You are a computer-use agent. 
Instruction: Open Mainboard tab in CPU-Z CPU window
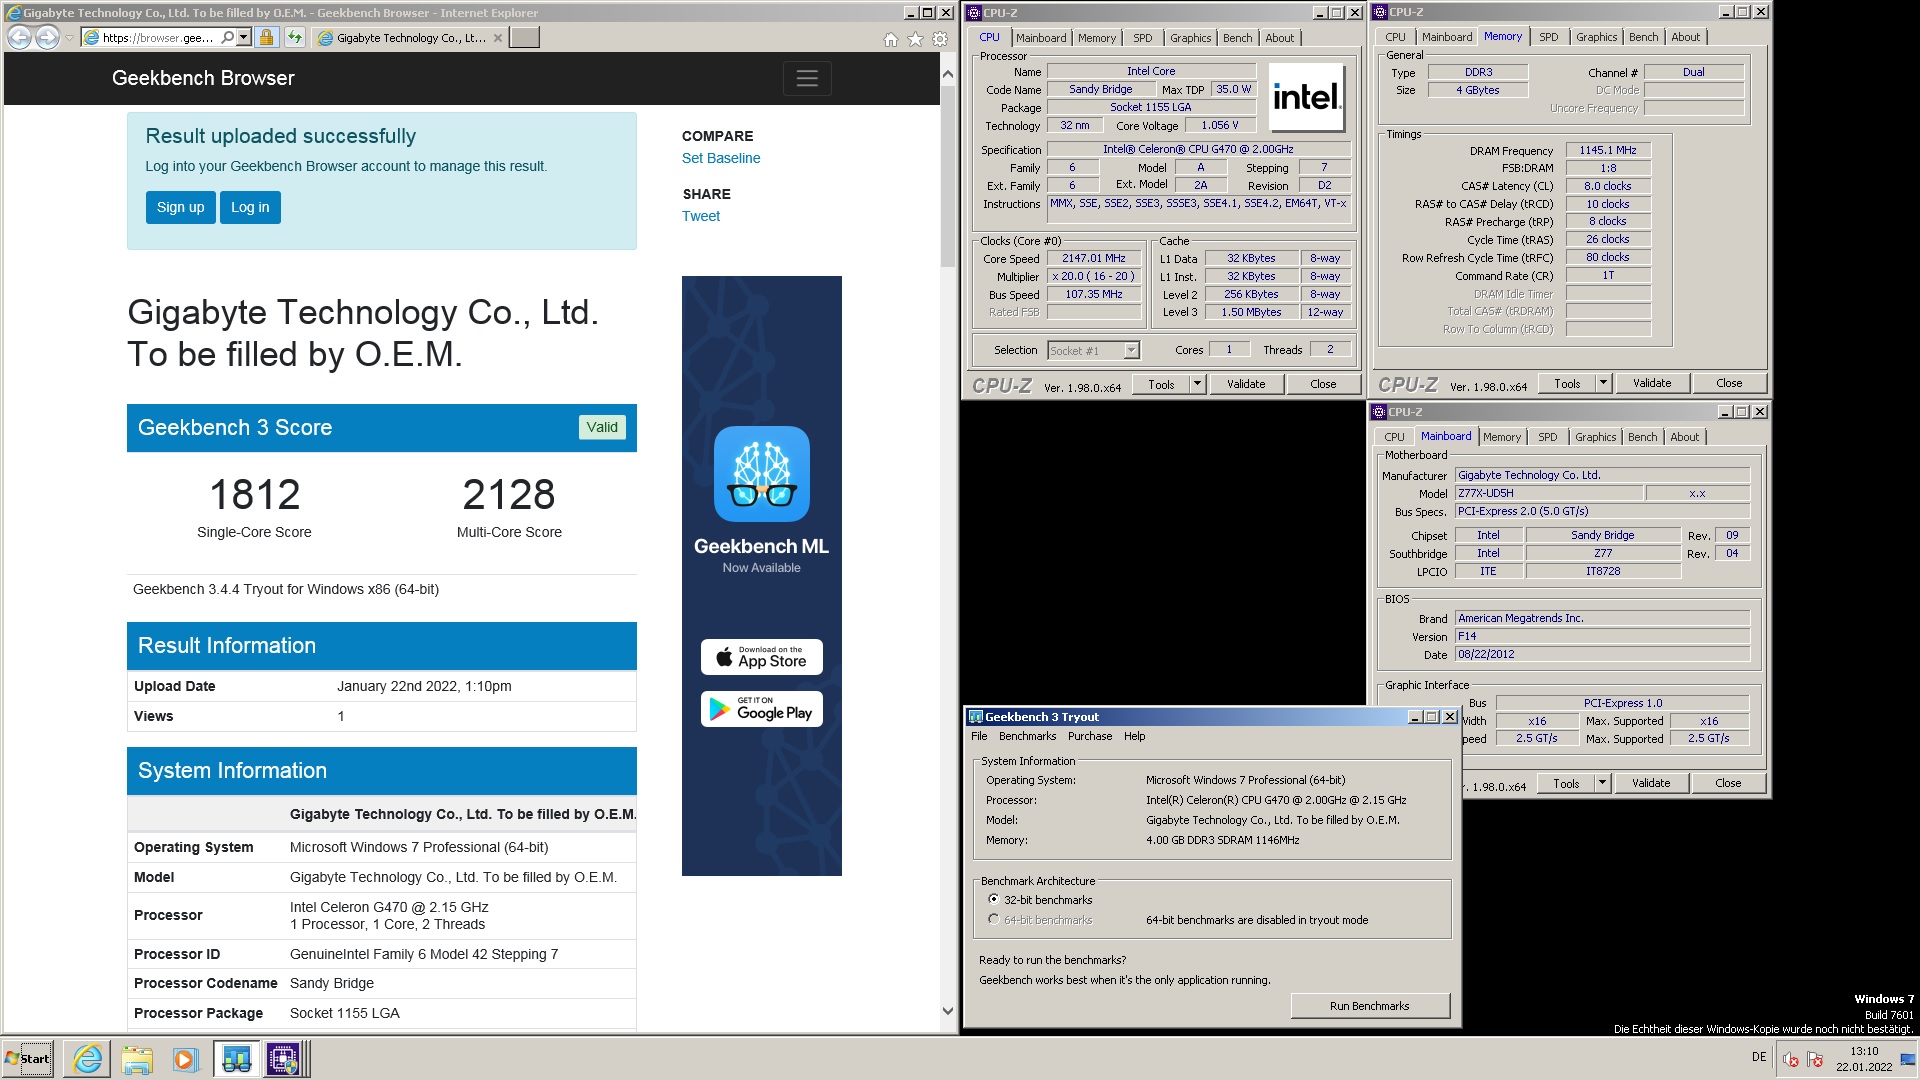[1041, 38]
